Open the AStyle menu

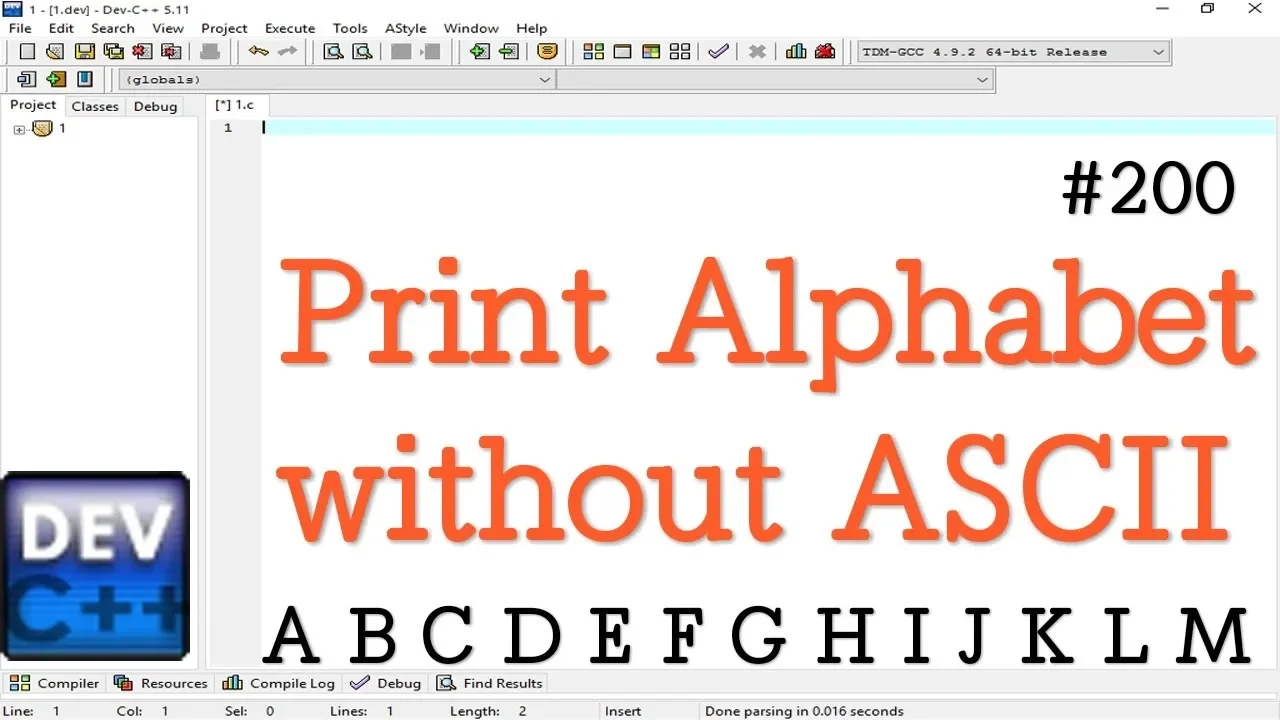click(x=407, y=28)
